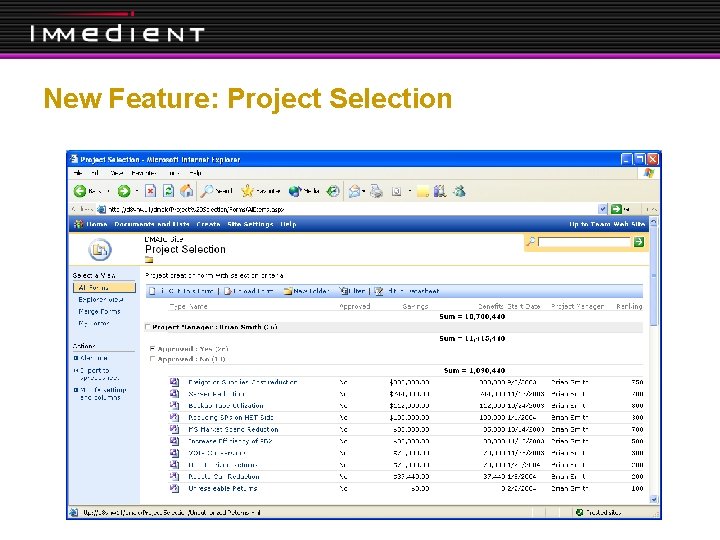Select the All Forms view

pyautogui.click(x=104, y=287)
